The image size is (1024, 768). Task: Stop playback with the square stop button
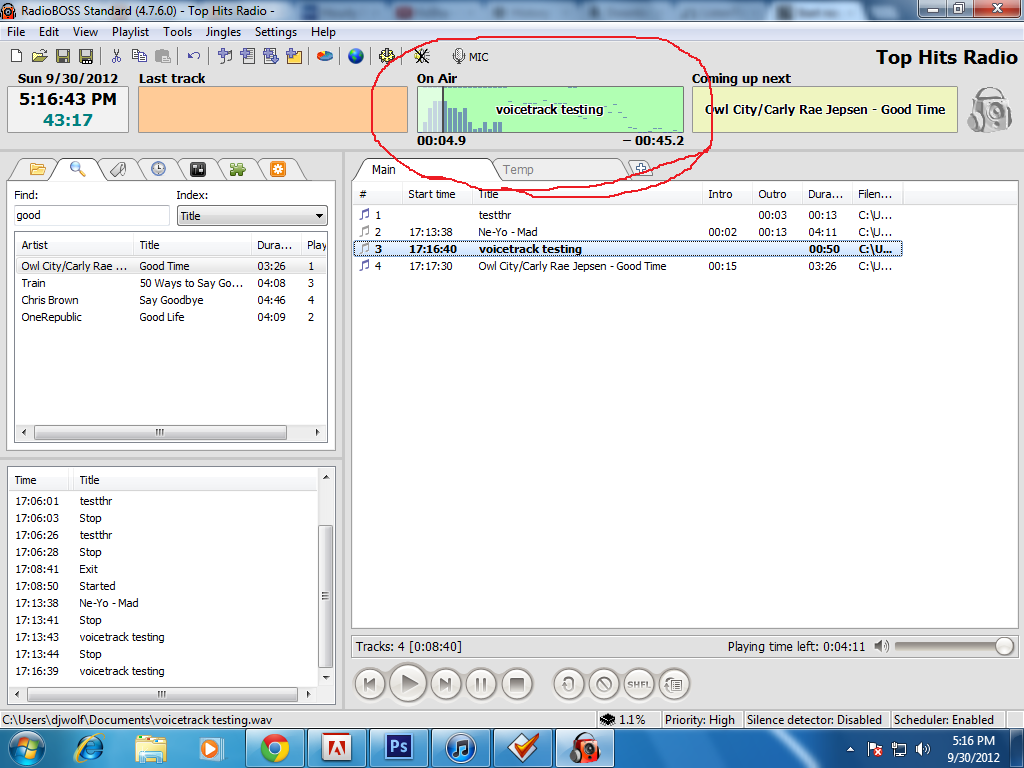coord(517,684)
